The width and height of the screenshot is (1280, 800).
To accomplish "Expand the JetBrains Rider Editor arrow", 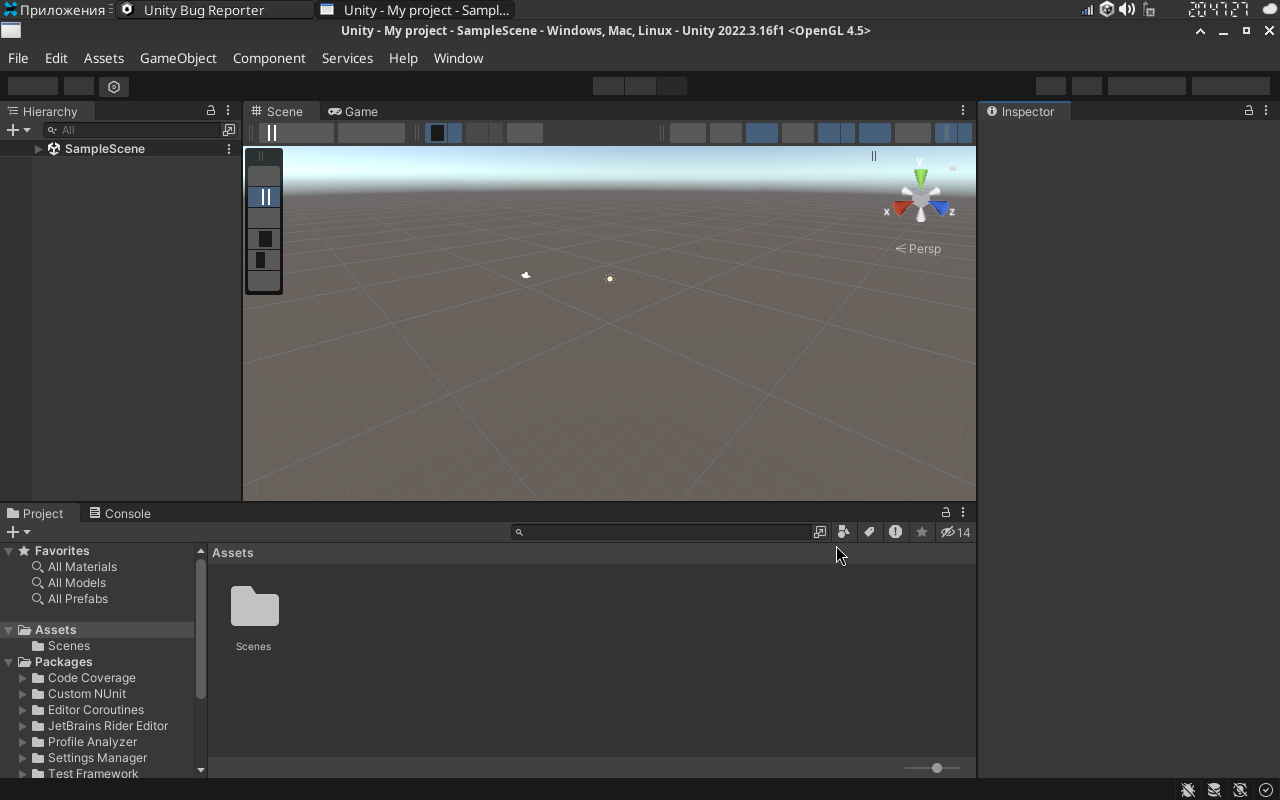I will click(23, 726).
